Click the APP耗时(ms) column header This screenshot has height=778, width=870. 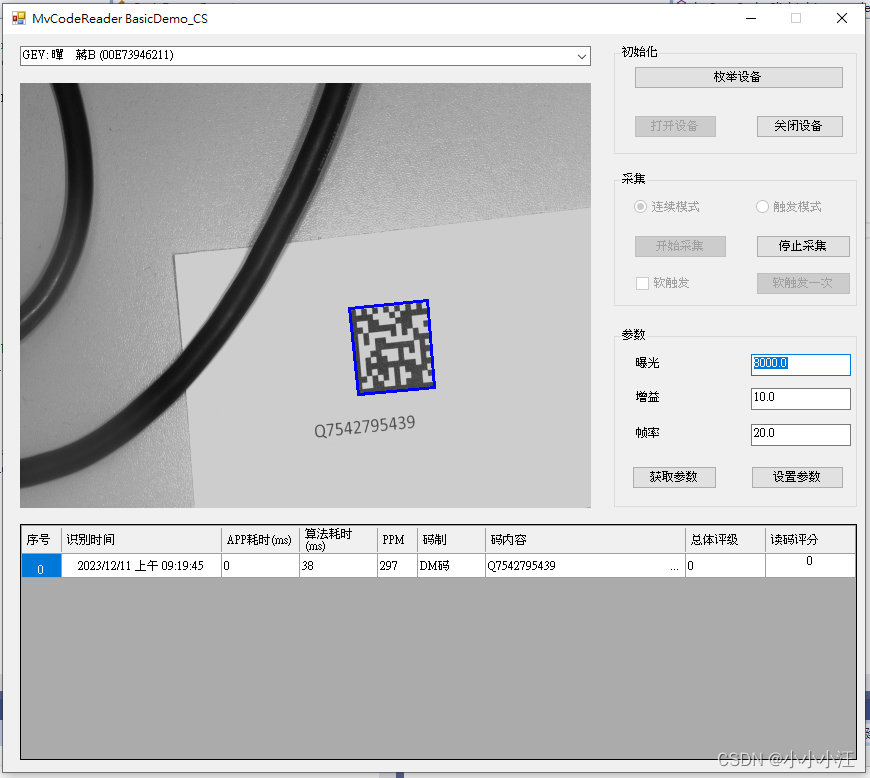click(x=260, y=539)
